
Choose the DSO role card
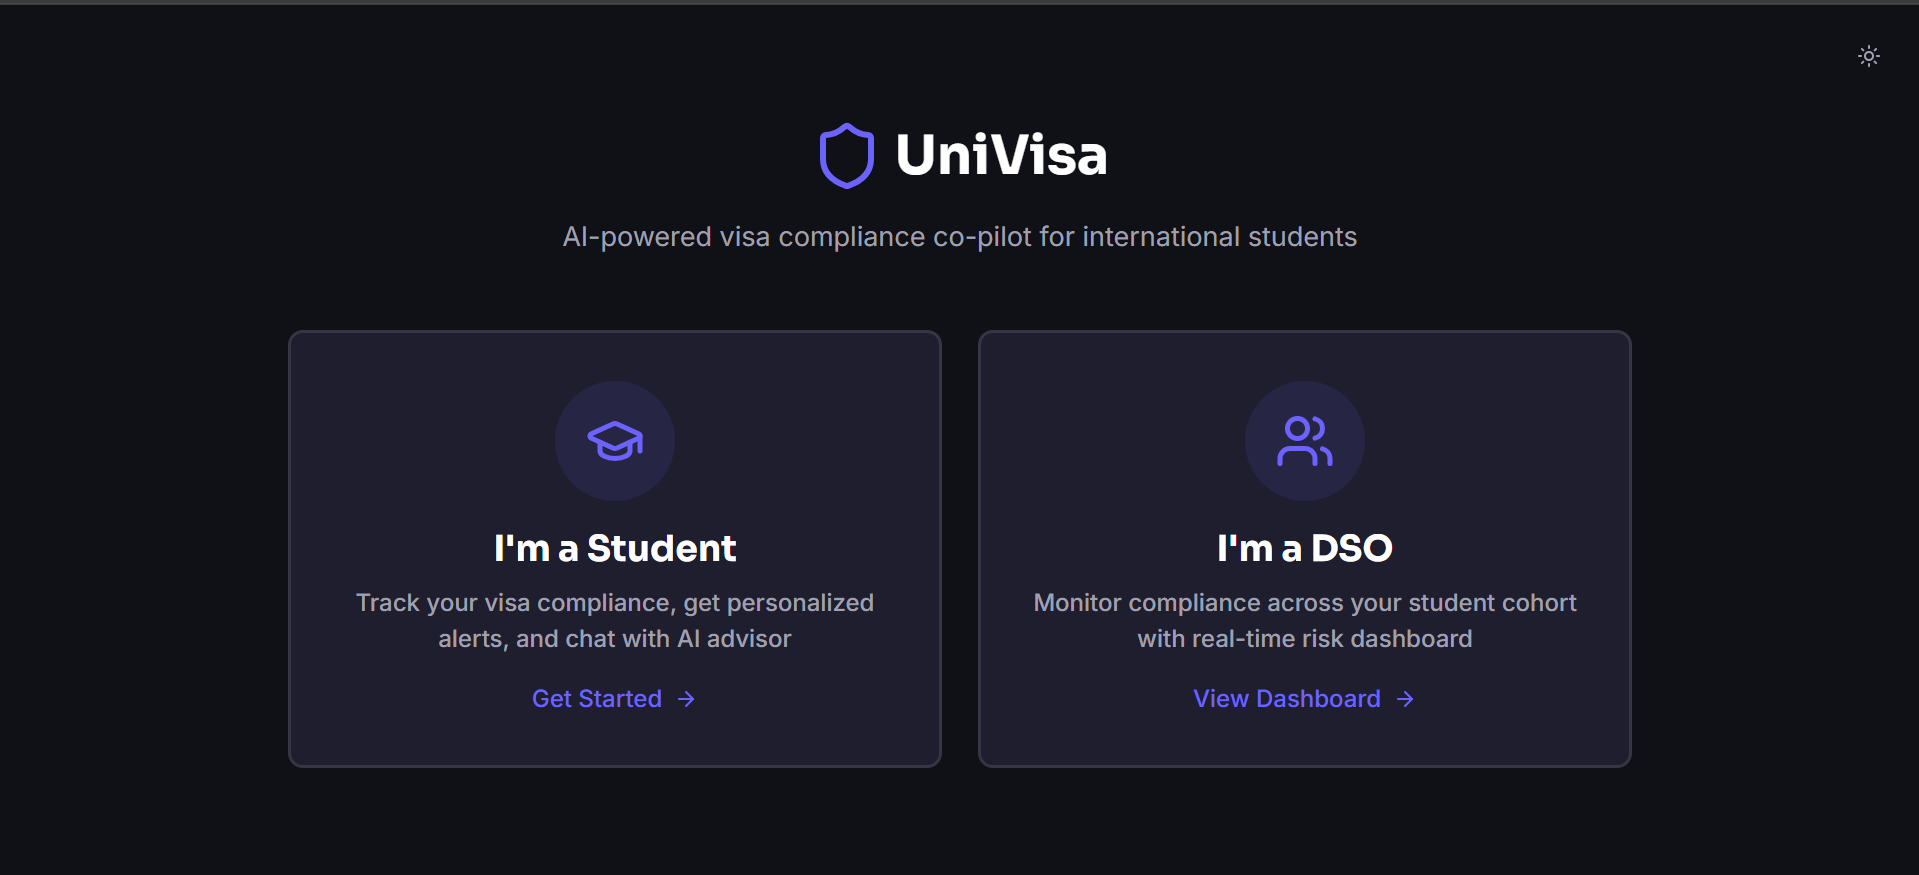(x=1305, y=549)
